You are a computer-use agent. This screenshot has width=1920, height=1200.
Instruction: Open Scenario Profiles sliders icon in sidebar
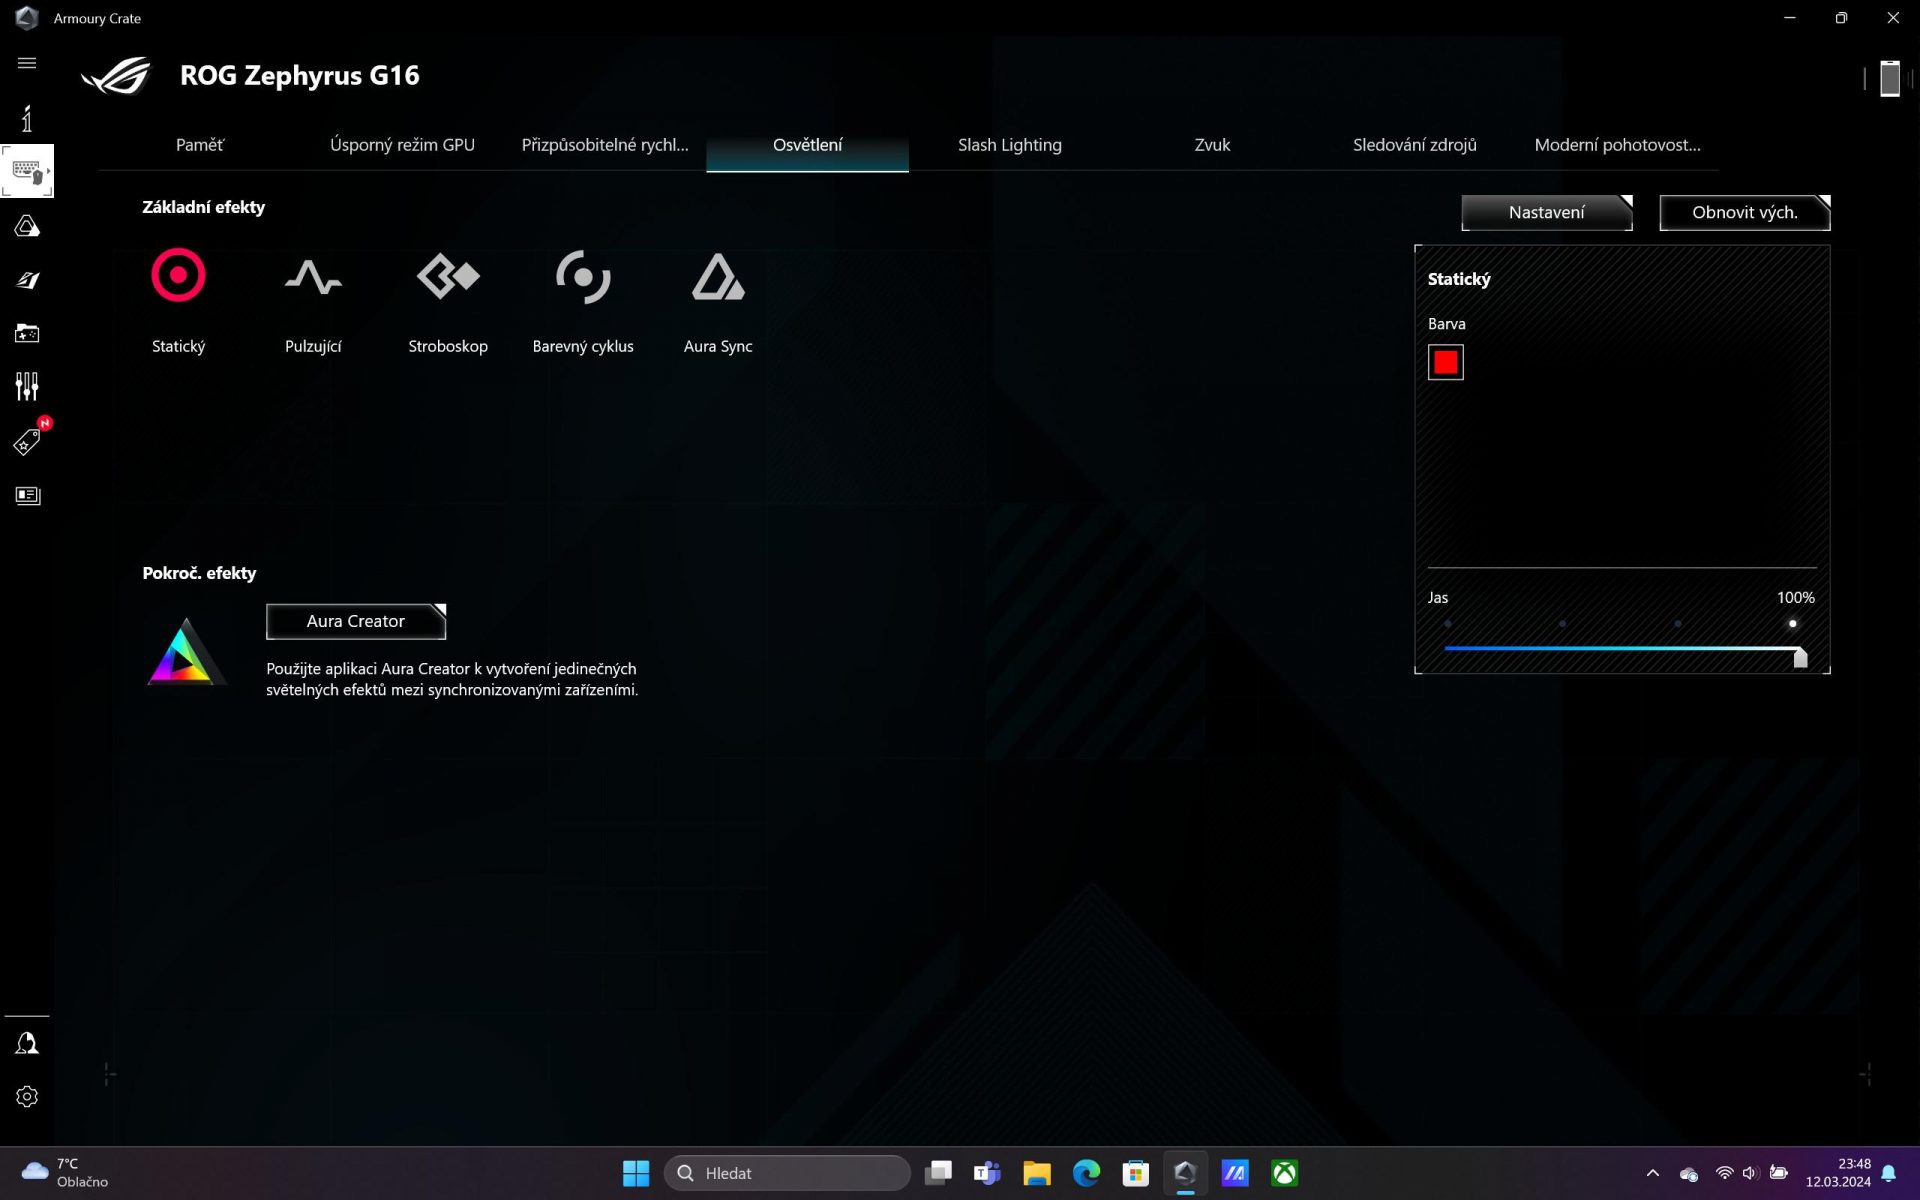tap(27, 386)
